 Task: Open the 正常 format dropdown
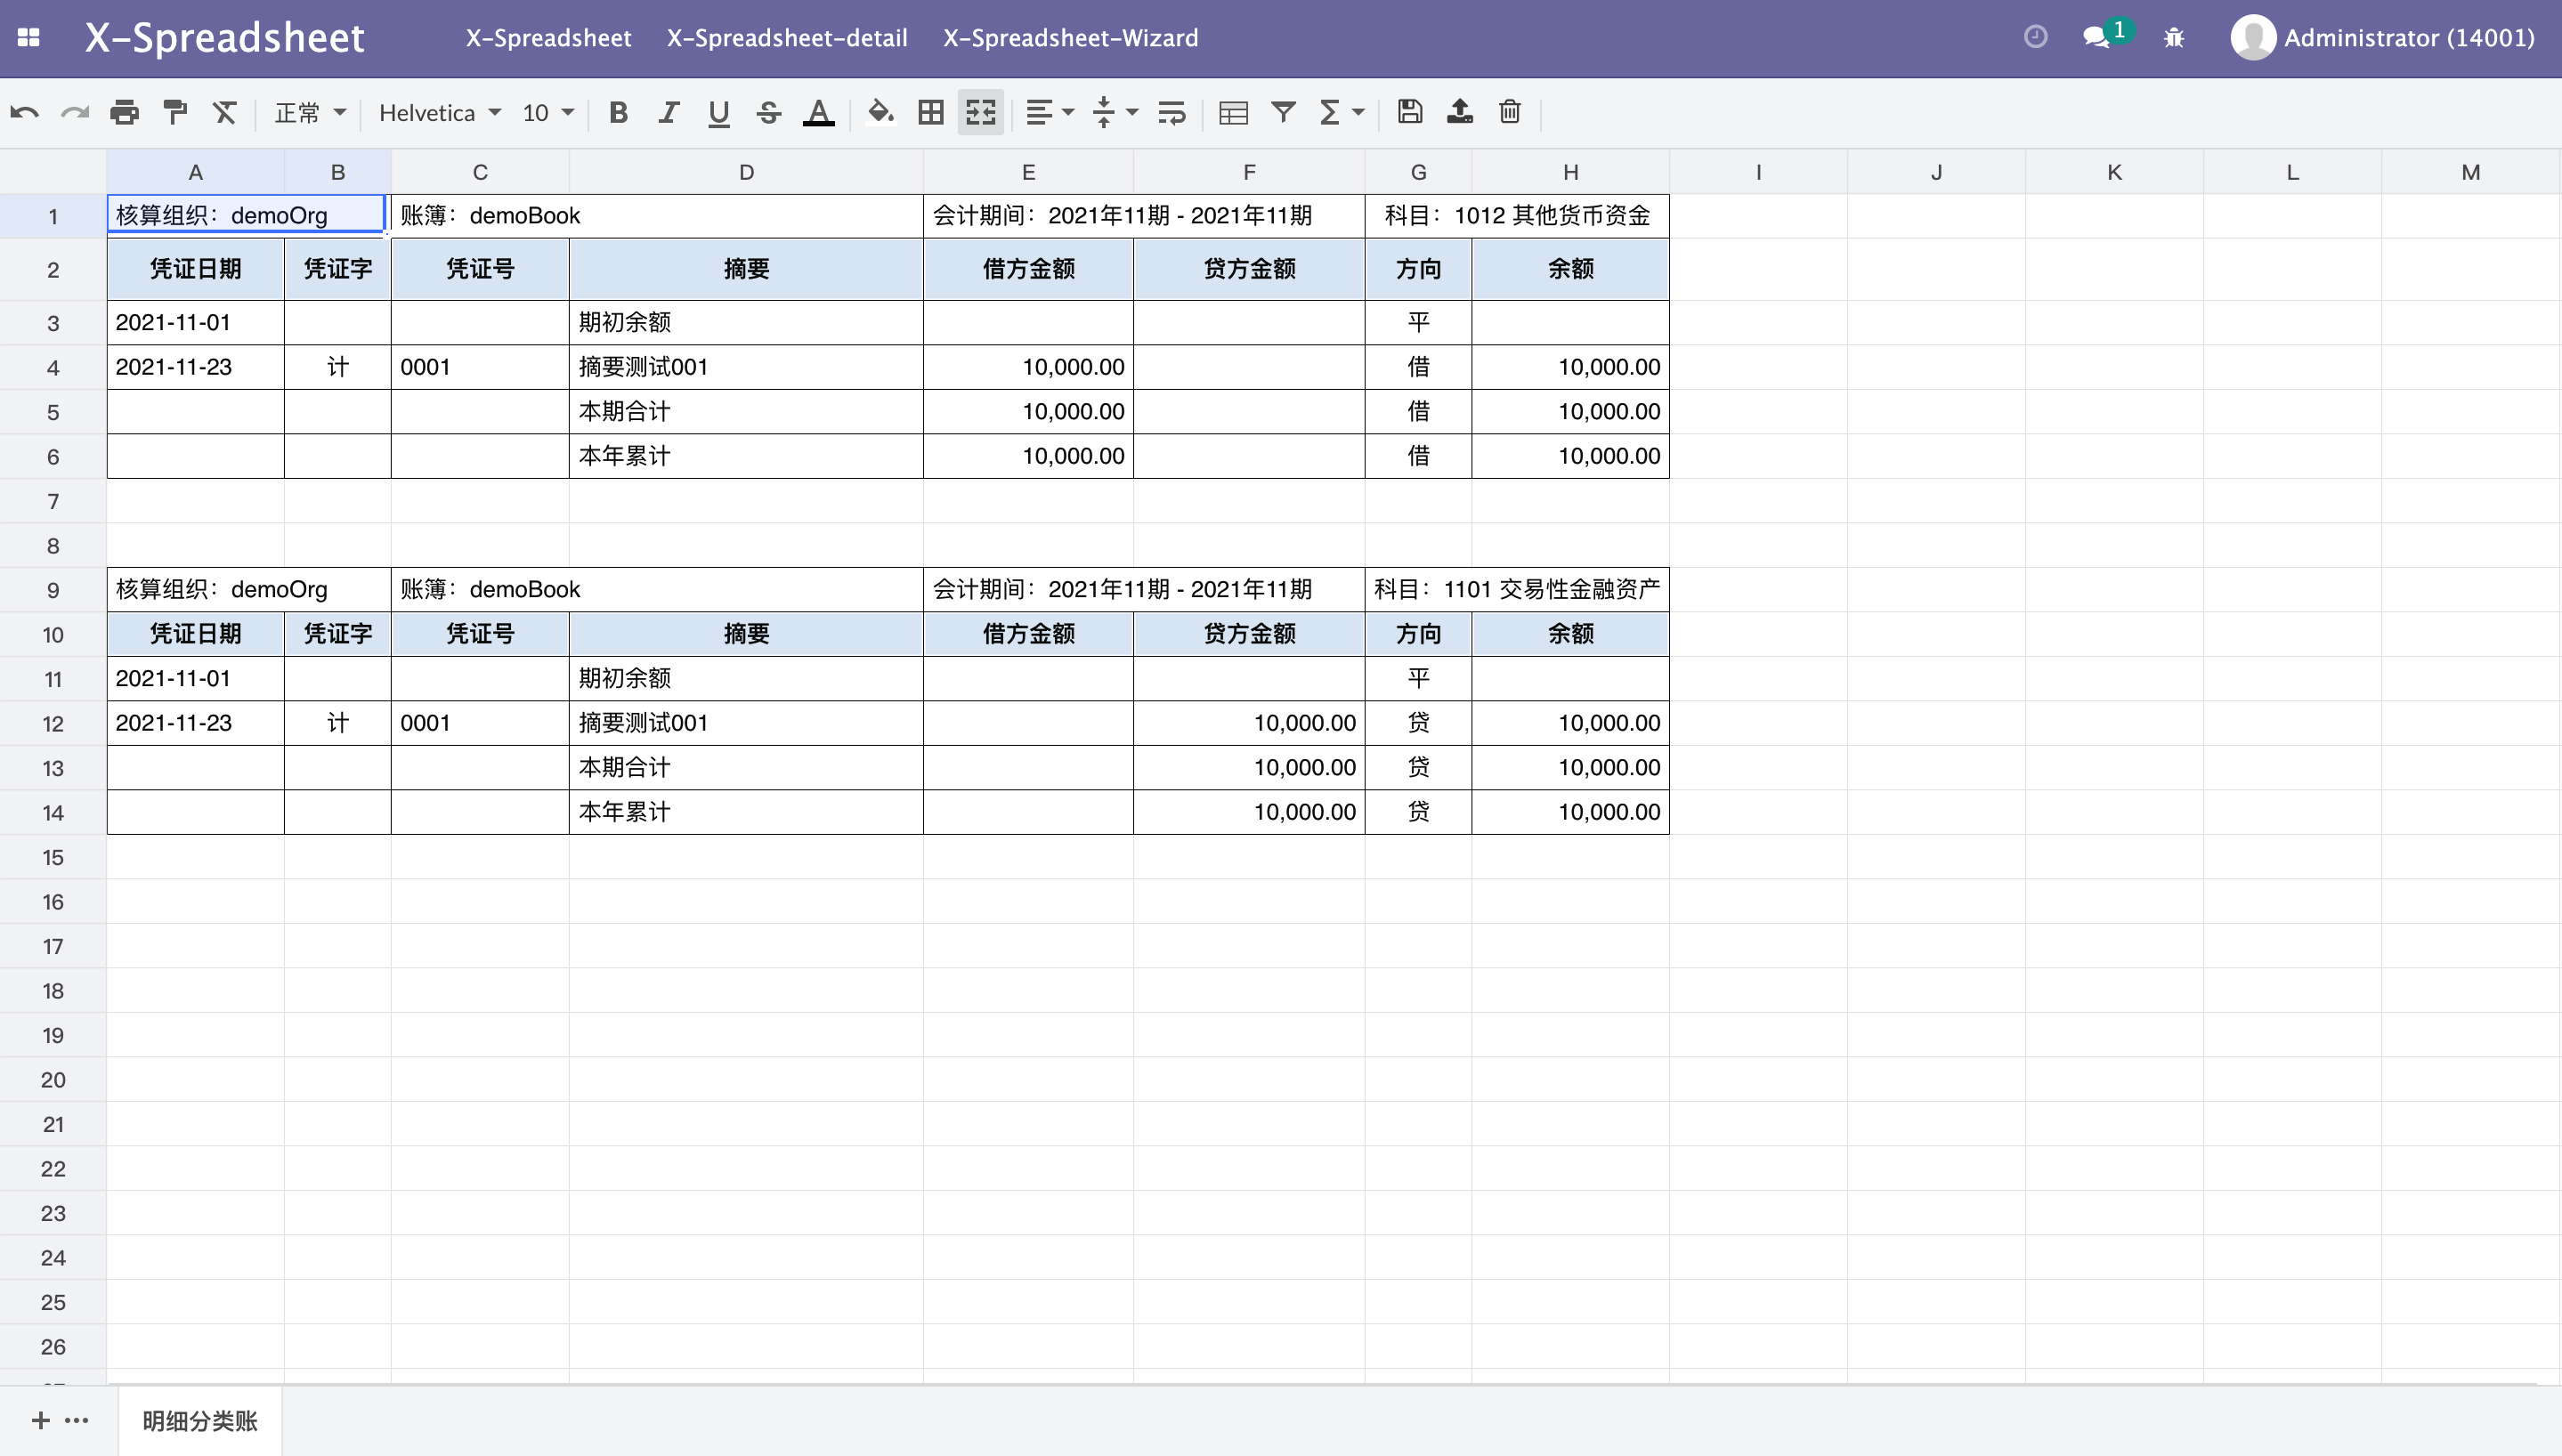coord(310,112)
